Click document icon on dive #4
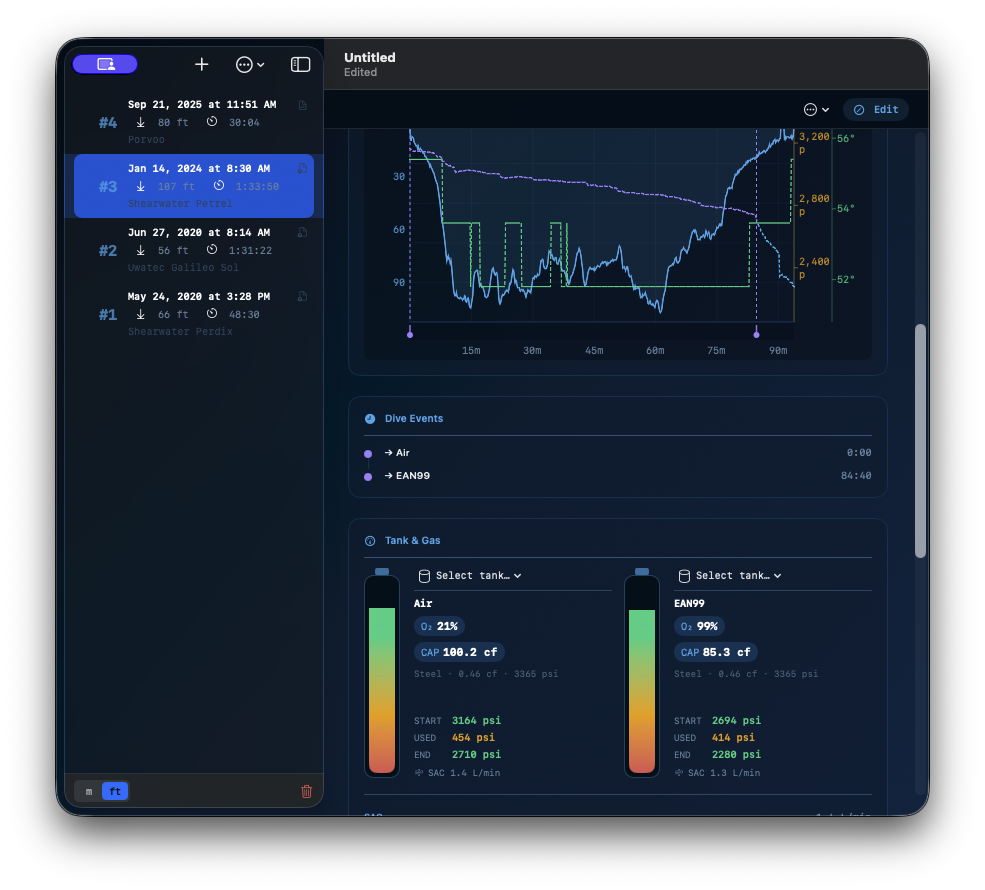This screenshot has height=890, width=985. pyautogui.click(x=302, y=105)
